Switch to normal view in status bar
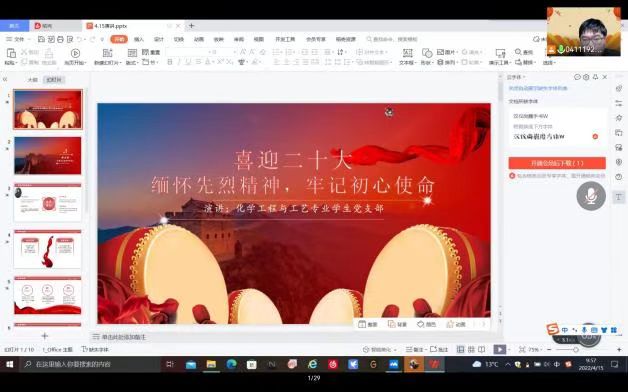628x392 pixels. (461, 350)
